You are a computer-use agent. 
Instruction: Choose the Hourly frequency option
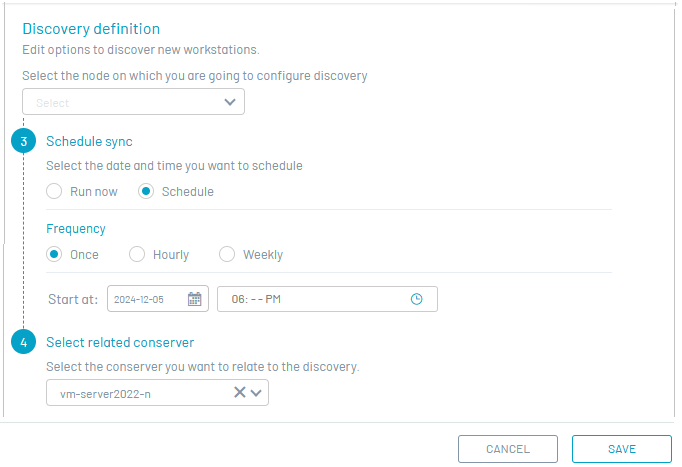(138, 254)
